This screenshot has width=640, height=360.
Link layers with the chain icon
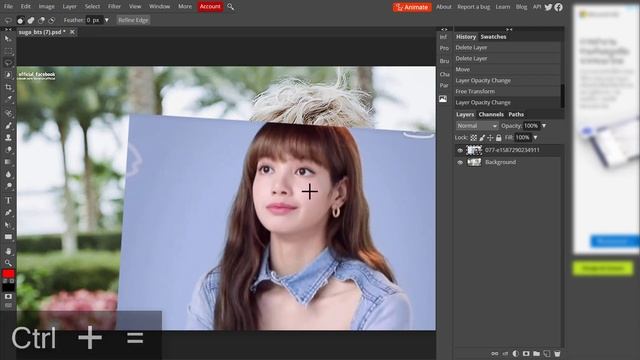pyautogui.click(x=495, y=353)
